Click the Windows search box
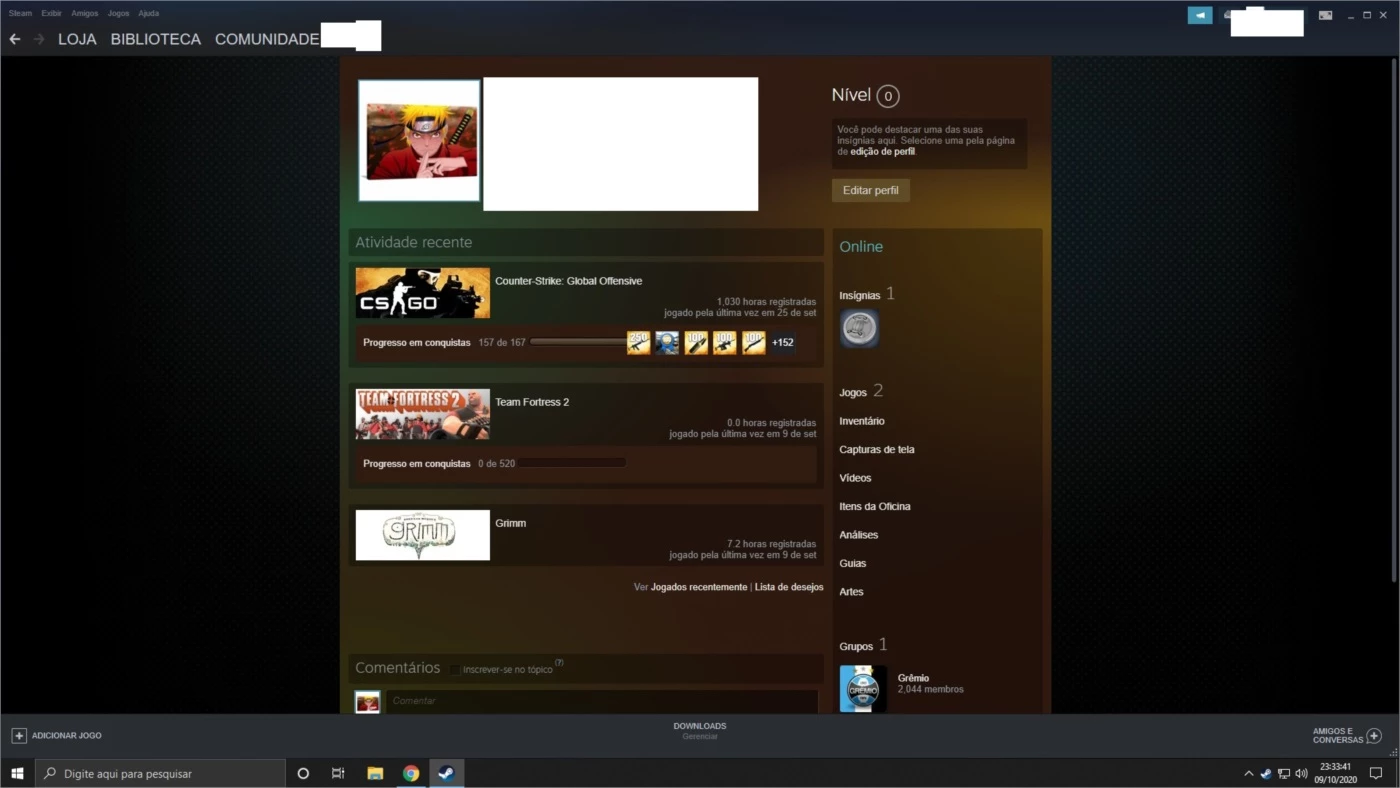The image size is (1400, 788). (160, 773)
